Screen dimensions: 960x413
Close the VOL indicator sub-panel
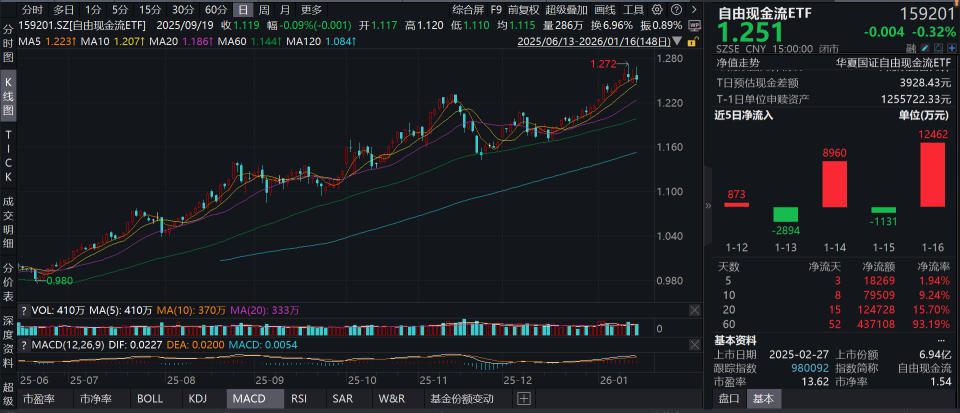coord(694,310)
